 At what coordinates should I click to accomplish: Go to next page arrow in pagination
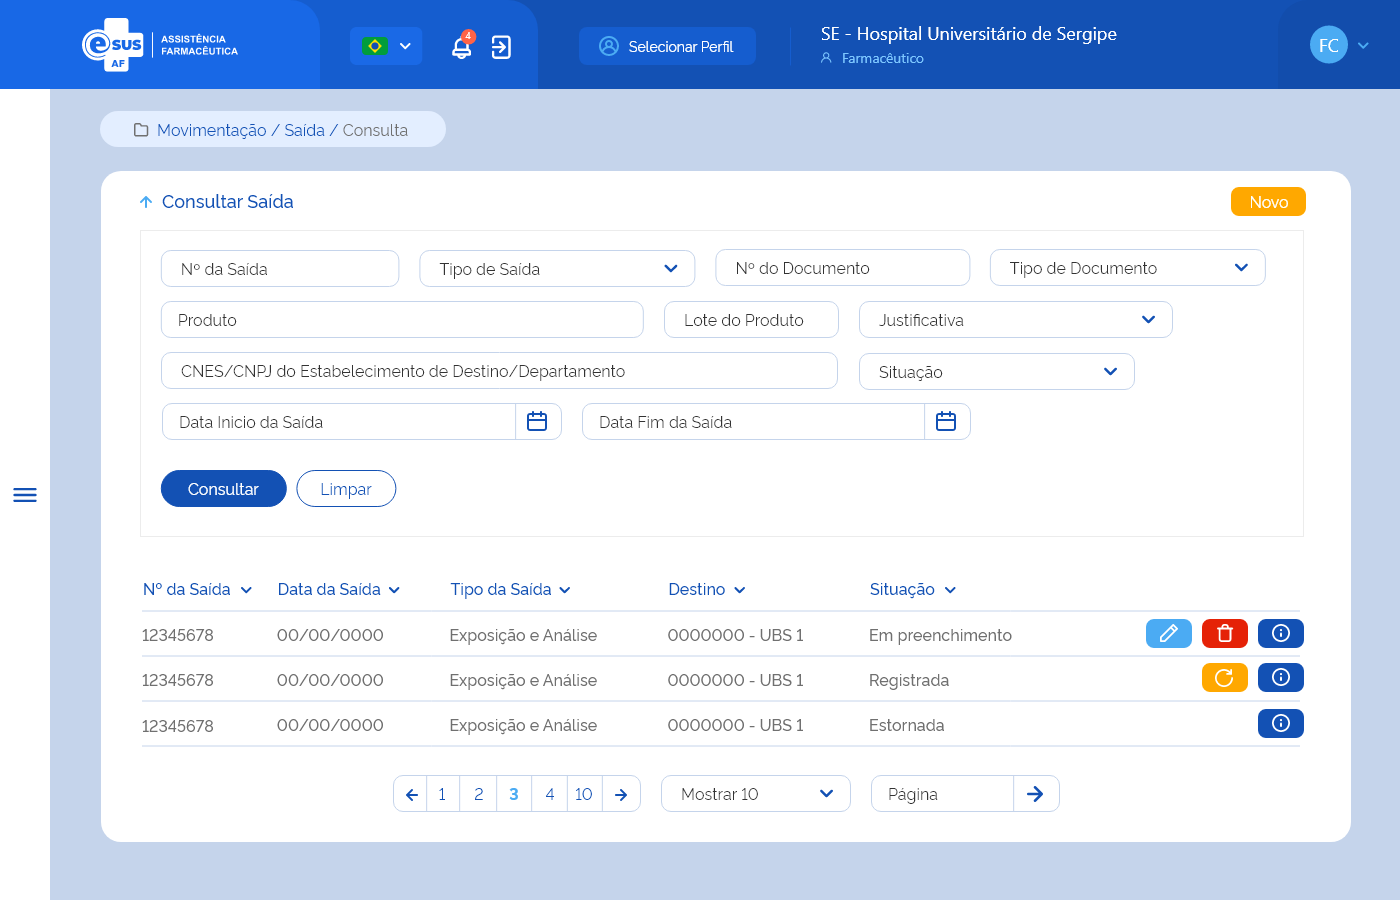(621, 794)
